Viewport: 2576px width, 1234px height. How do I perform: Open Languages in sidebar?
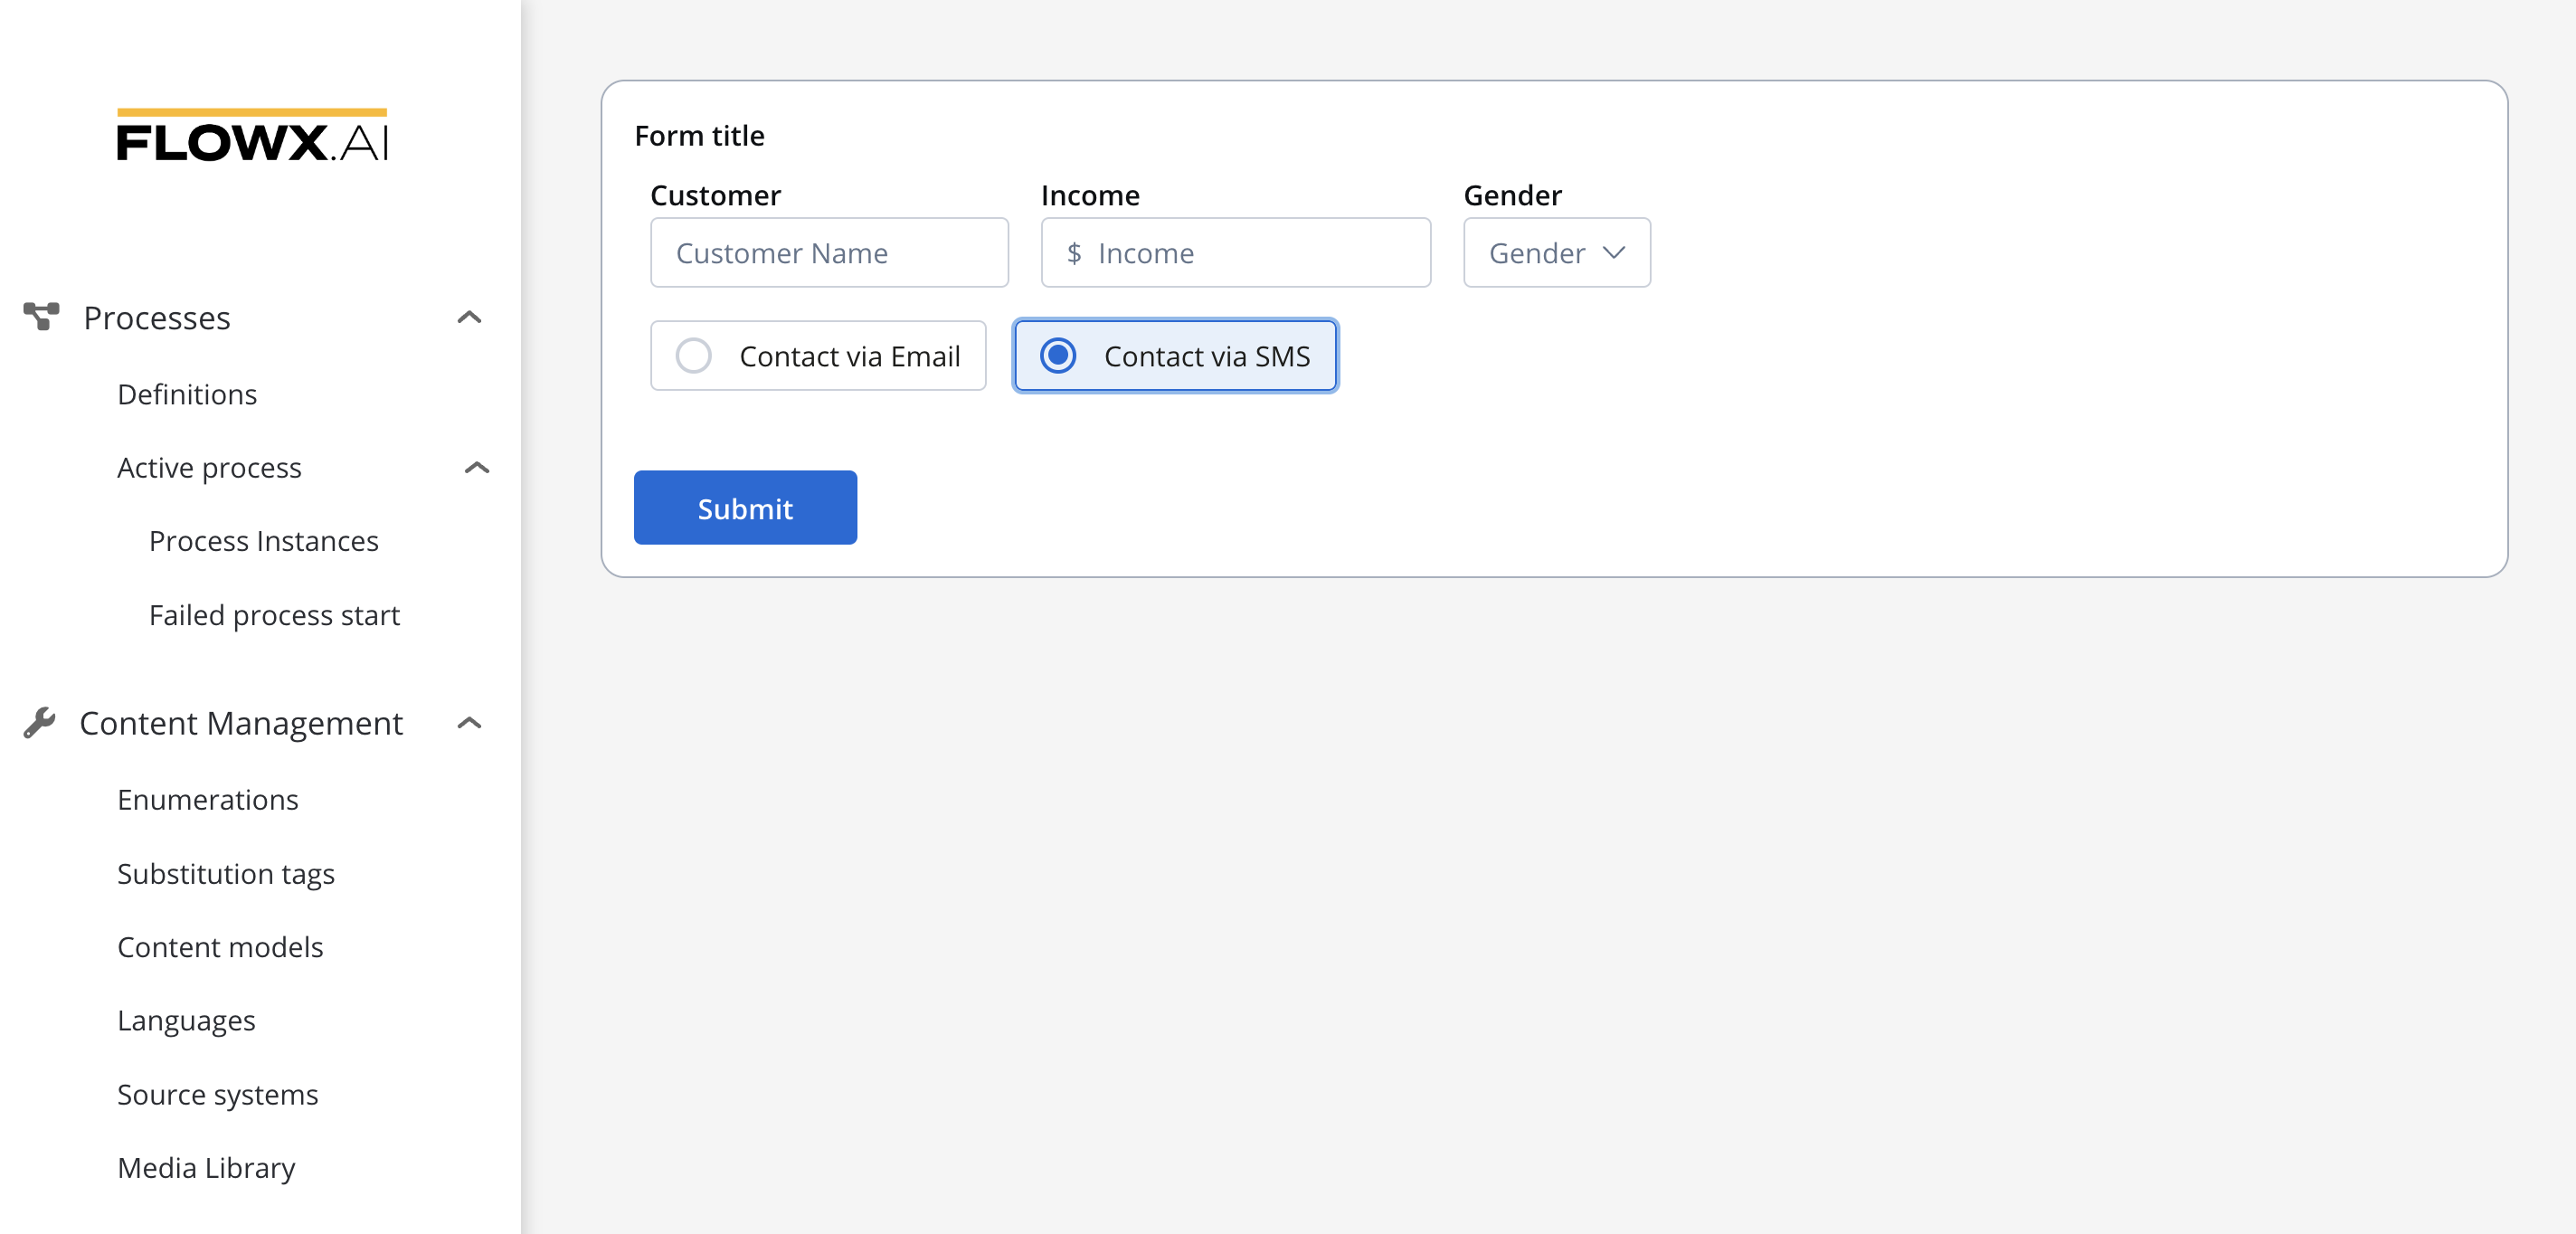(186, 1021)
